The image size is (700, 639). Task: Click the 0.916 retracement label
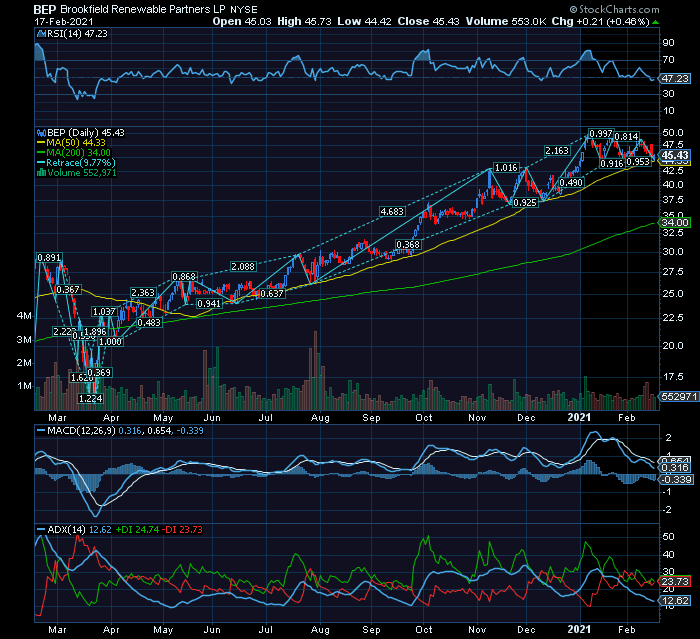[x=612, y=164]
